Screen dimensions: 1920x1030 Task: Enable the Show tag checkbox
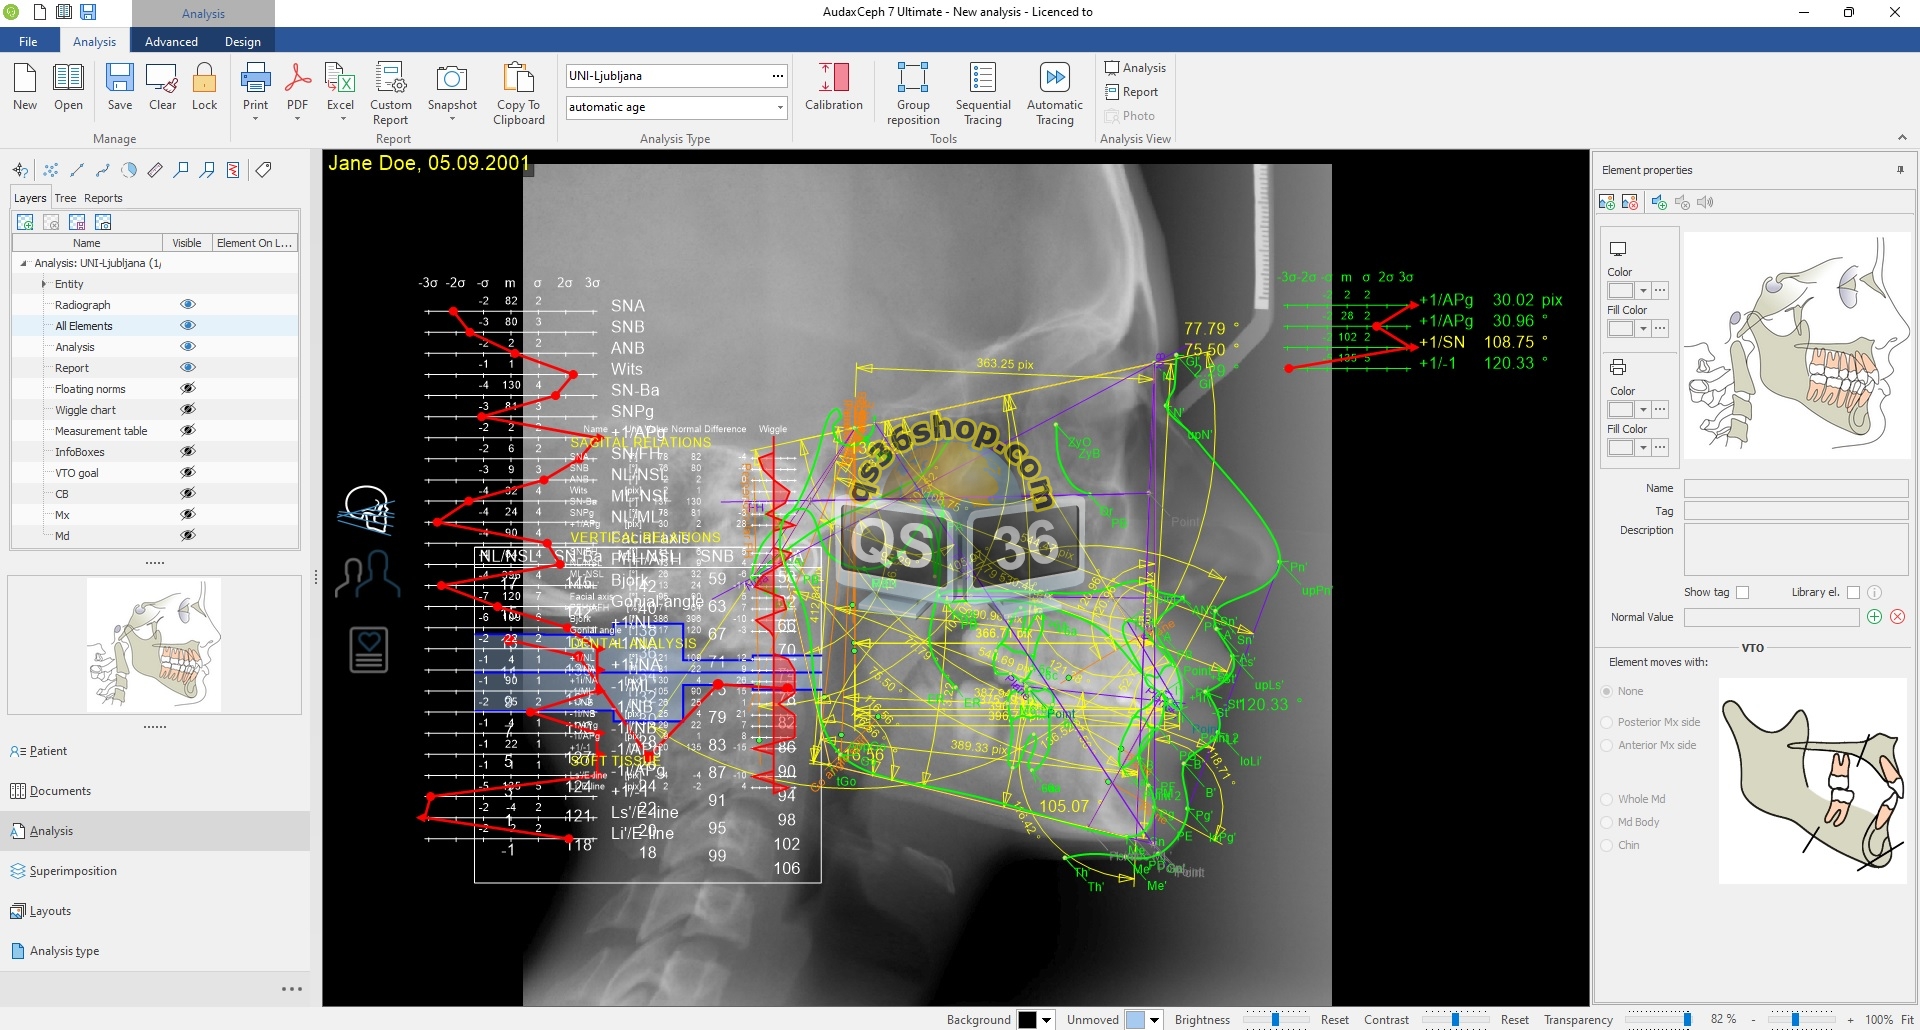[1742, 592]
